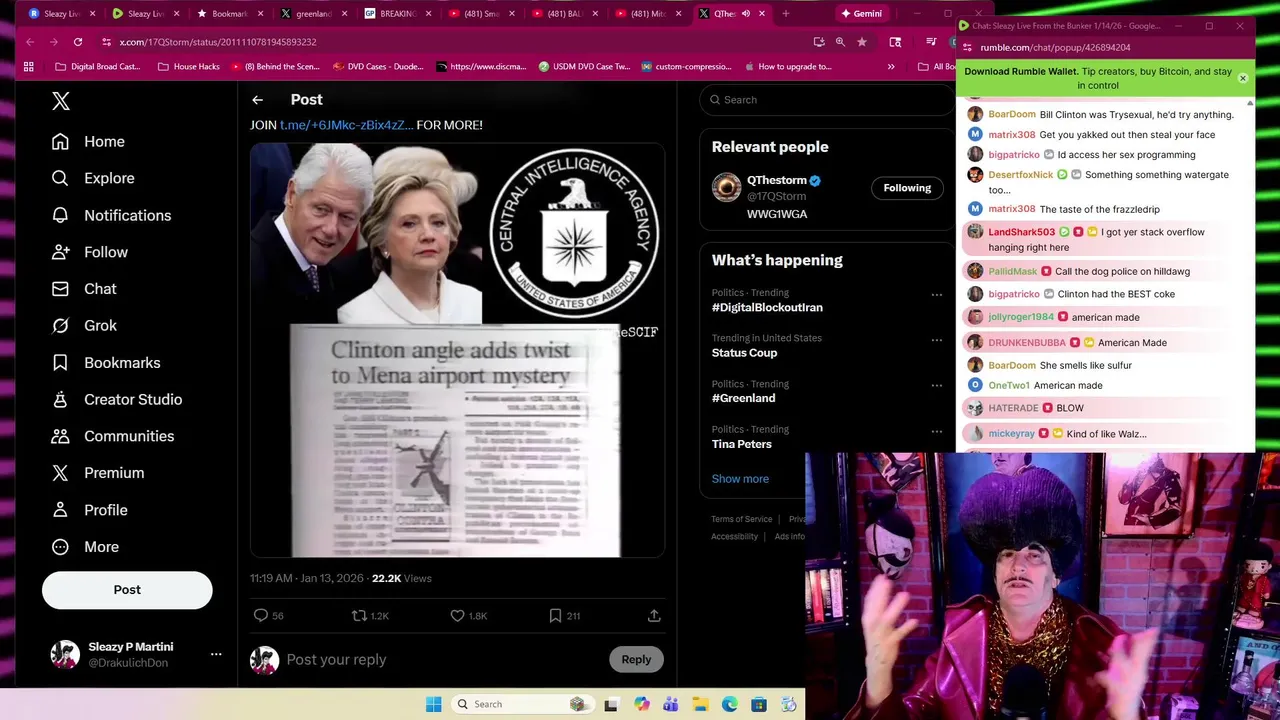
Task: Dismiss the Rumble Wallet banner
Action: coord(1243,78)
